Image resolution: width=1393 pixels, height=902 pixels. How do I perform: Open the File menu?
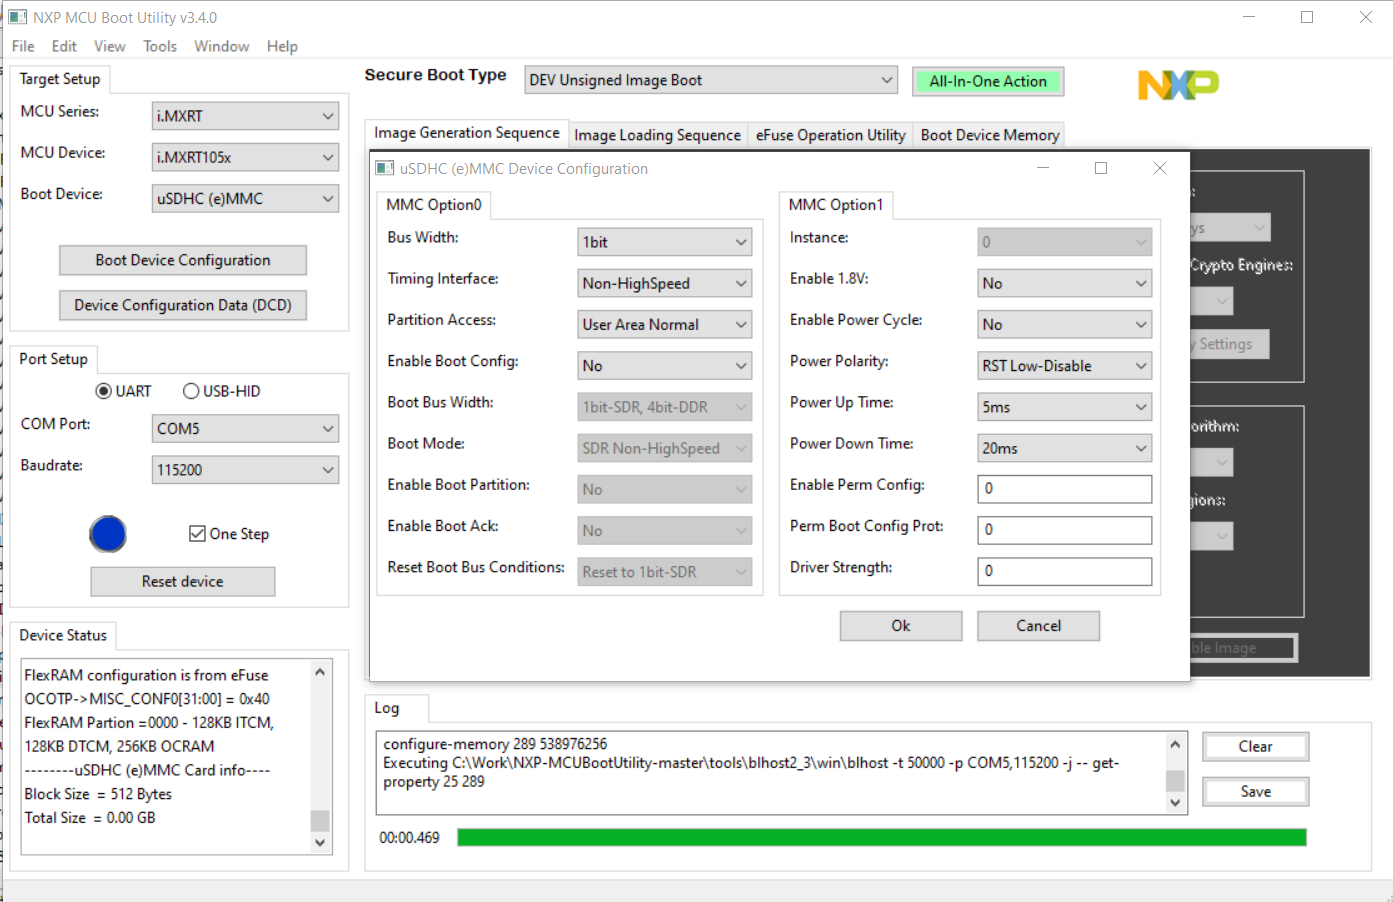click(x=23, y=46)
